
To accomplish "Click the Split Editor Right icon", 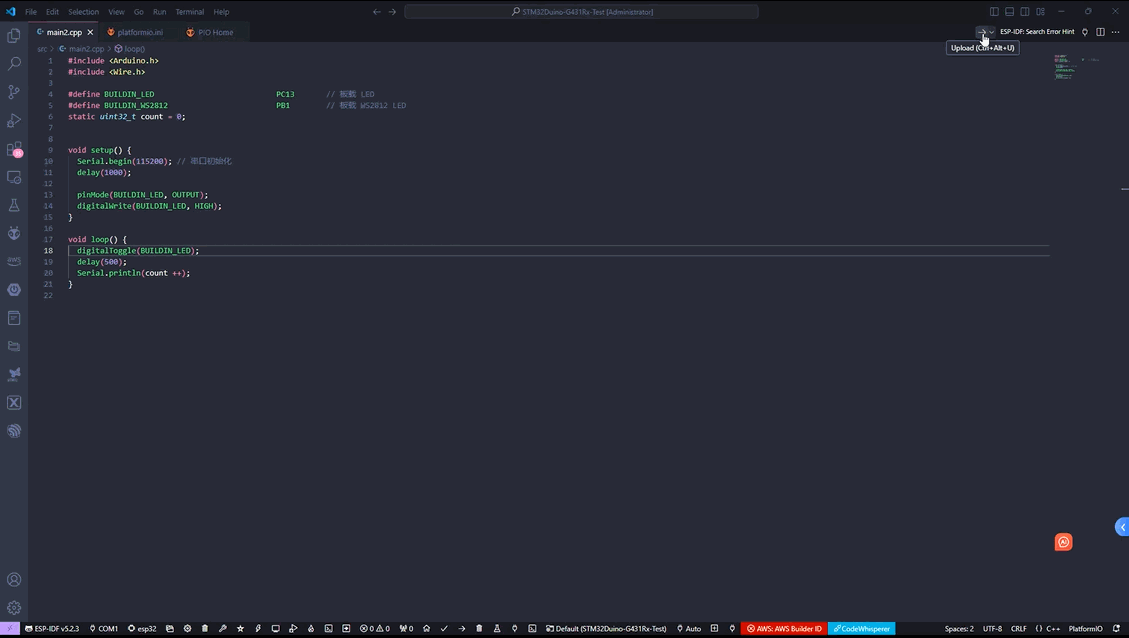I will [x=1100, y=32].
